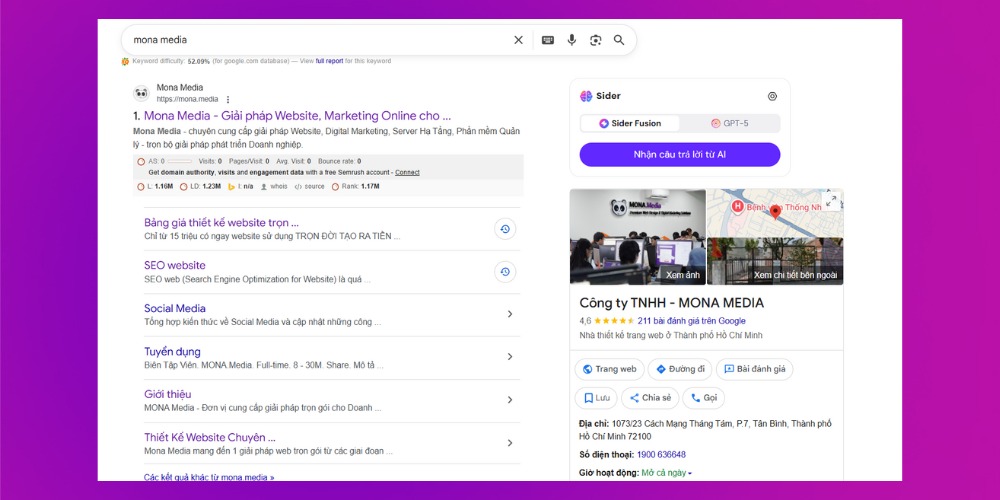The height and width of the screenshot is (500, 1000).
Task: Click the Rank: 1.17M metric
Action: pos(356,187)
